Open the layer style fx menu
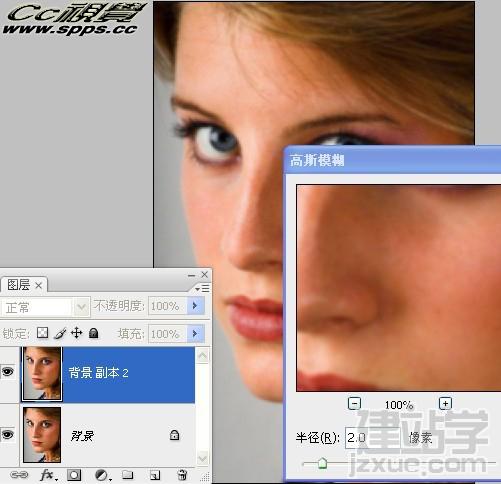501x484 pixels. tap(48, 475)
